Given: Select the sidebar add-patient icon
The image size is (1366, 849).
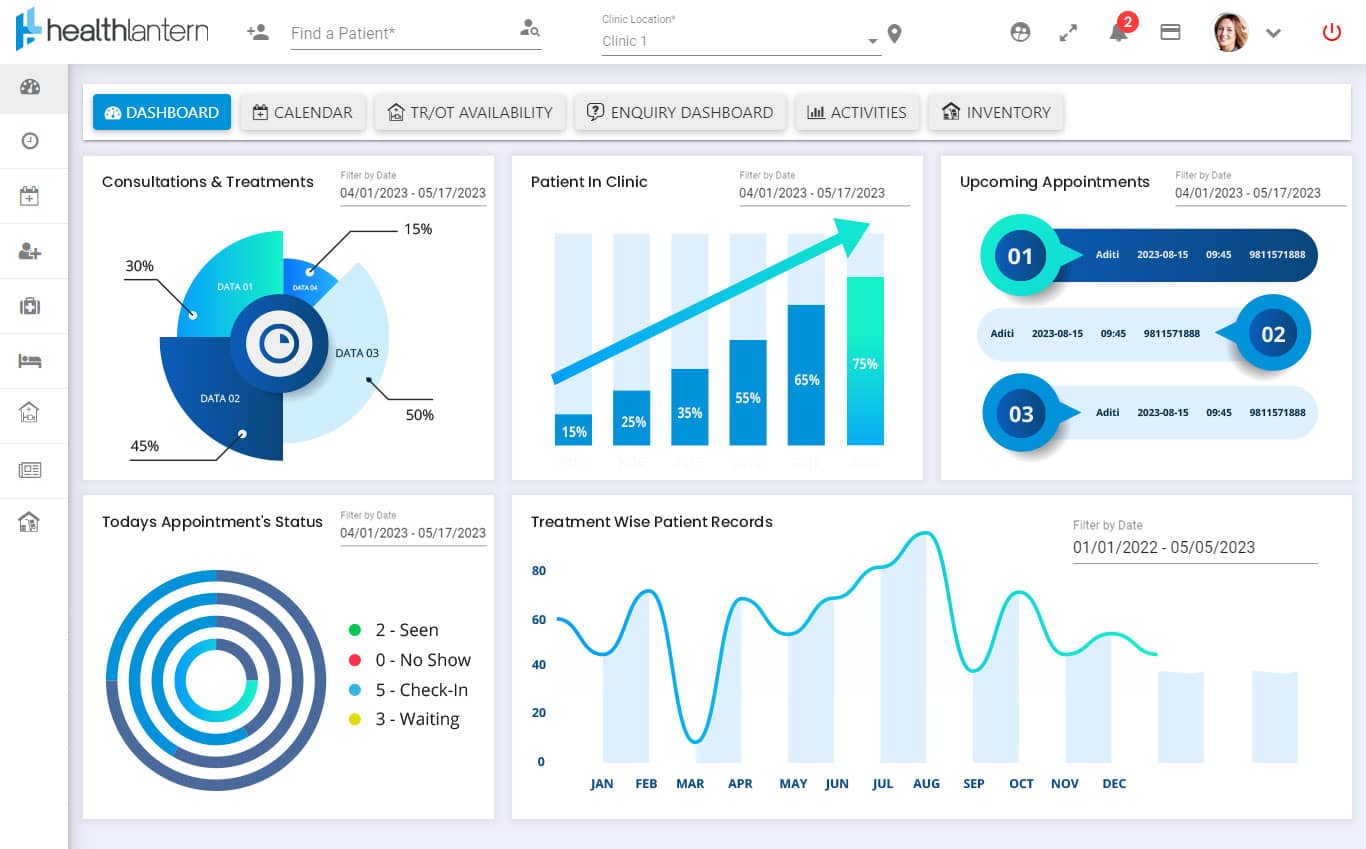Looking at the screenshot, I should tap(30, 252).
